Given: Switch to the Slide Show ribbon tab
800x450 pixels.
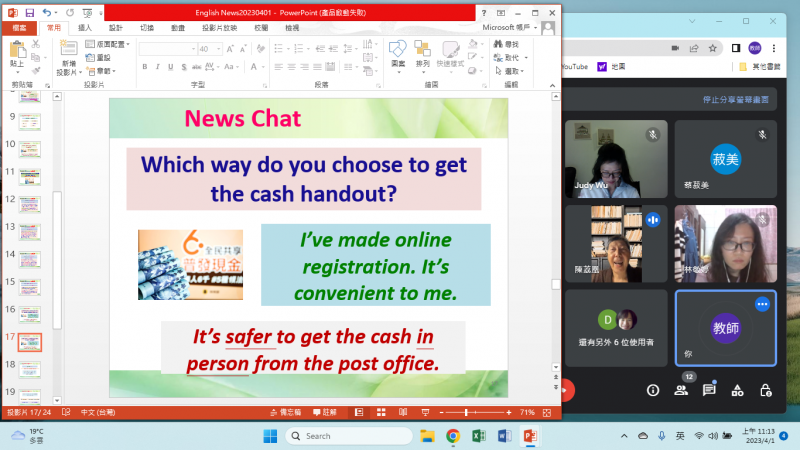Looking at the screenshot, I should click(x=219, y=28).
